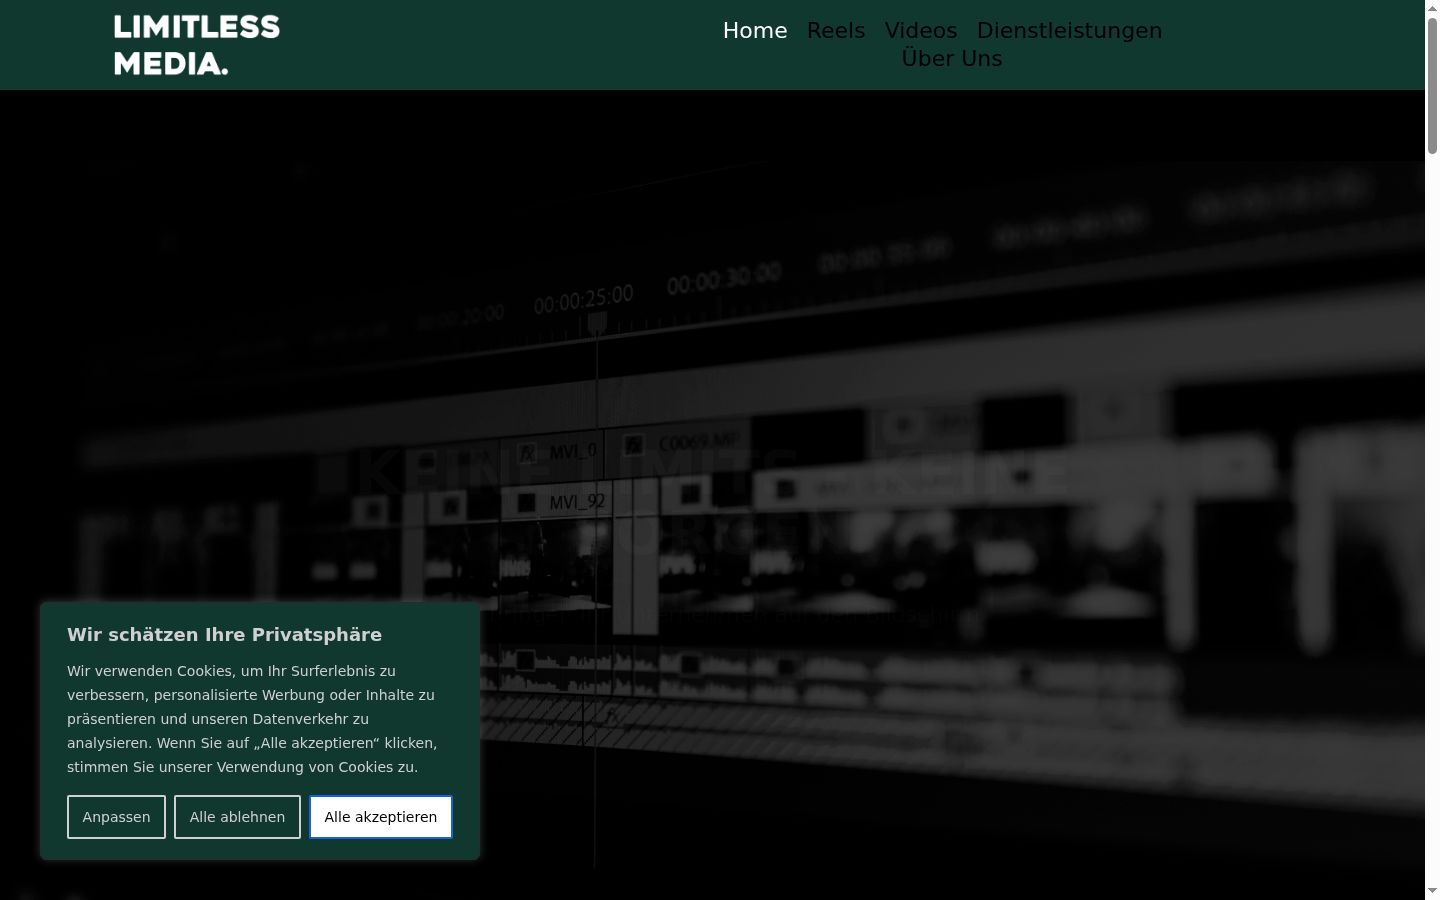1440x900 pixels.
Task: Open the Home menu item
Action: 755,31
